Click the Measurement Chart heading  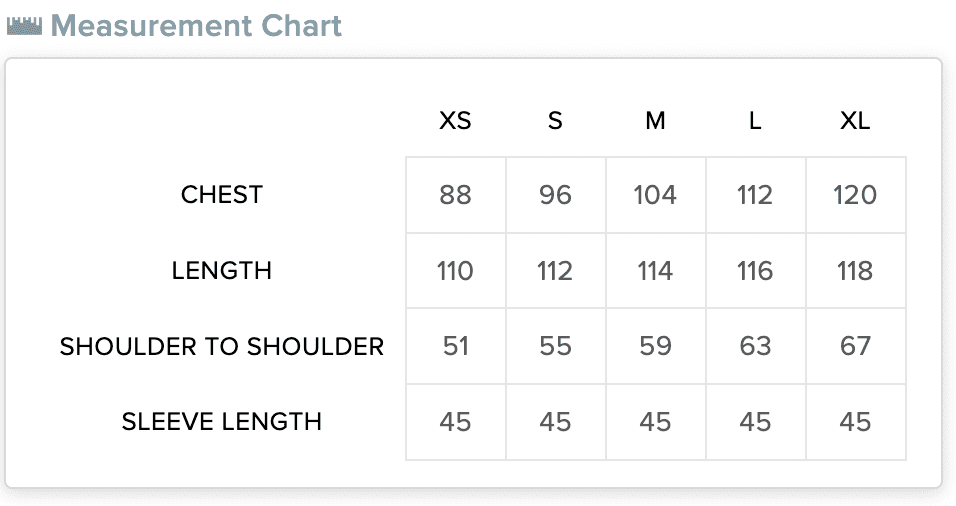pyautogui.click(x=196, y=26)
